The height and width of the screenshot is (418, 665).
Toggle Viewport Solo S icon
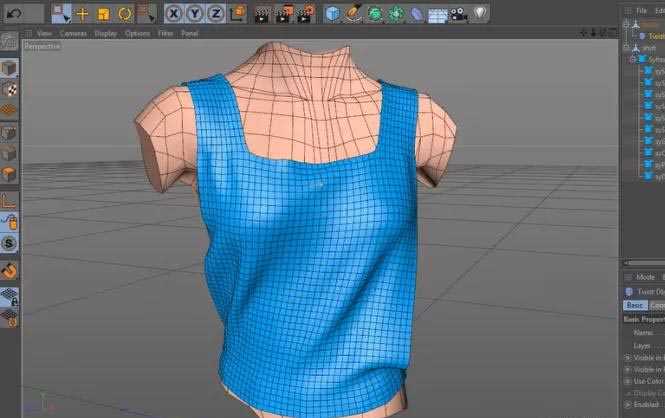(x=9, y=243)
